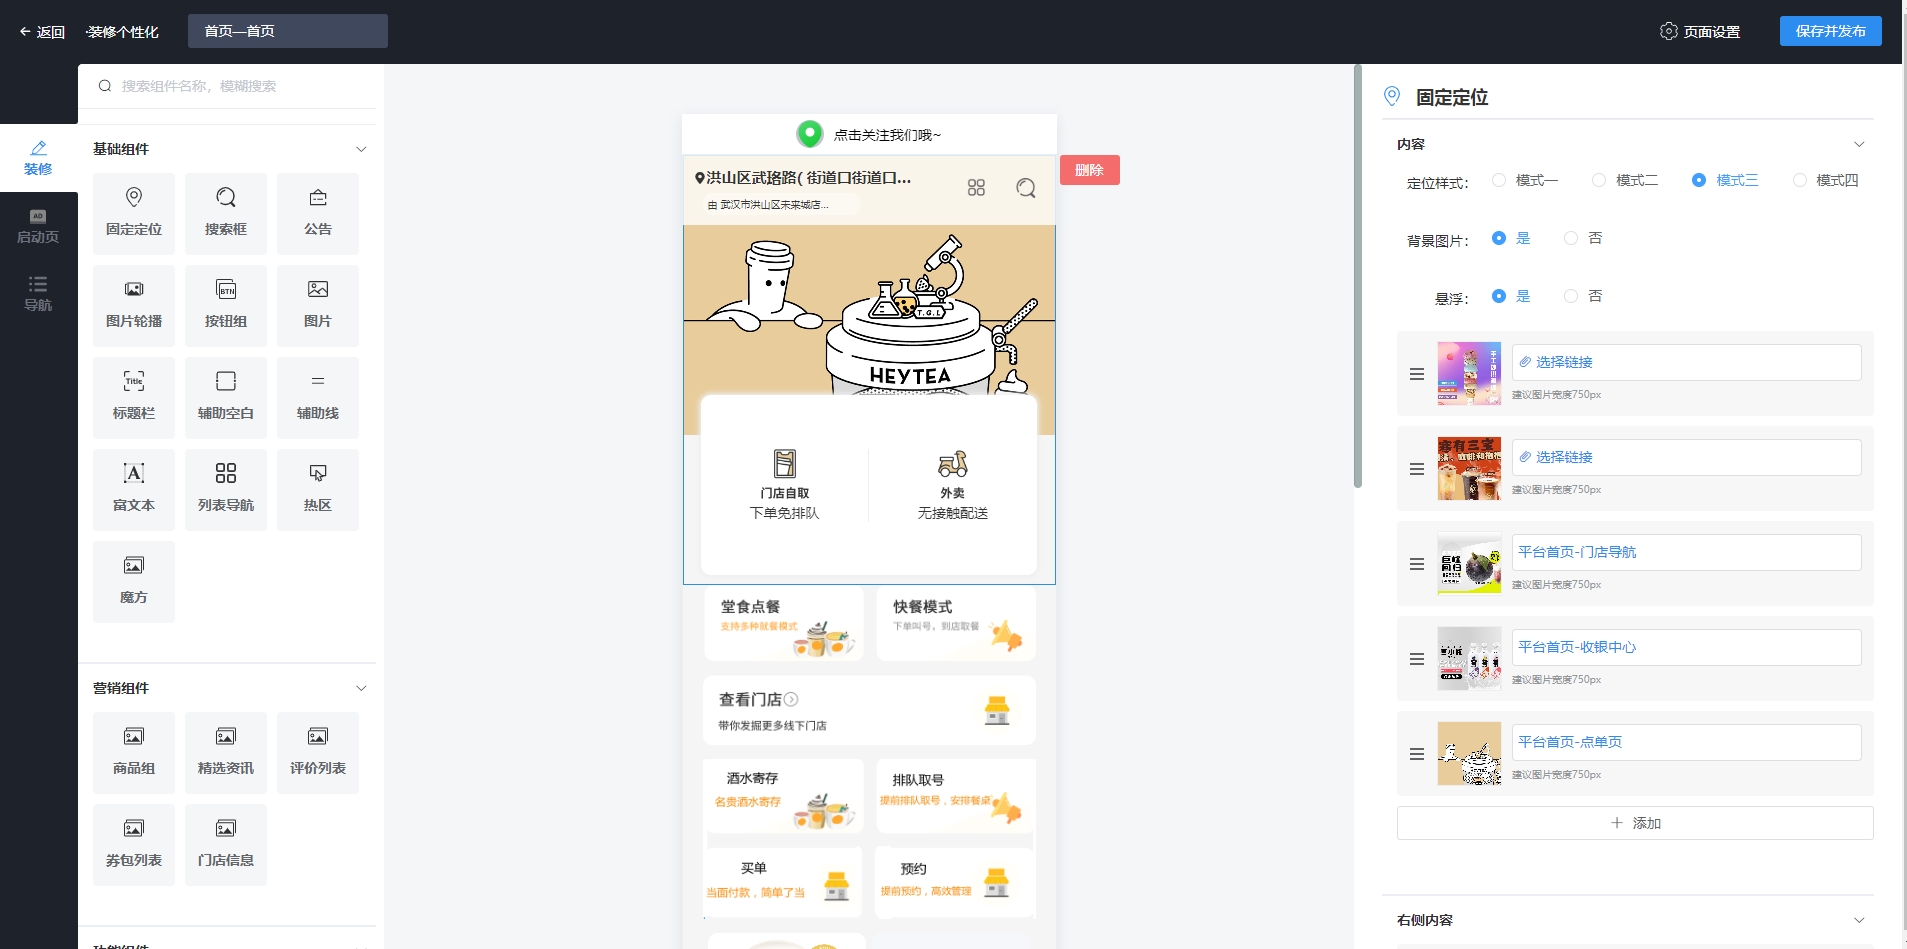The height and width of the screenshot is (949, 1907).
Task: Add the 公告 component
Action: (318, 213)
